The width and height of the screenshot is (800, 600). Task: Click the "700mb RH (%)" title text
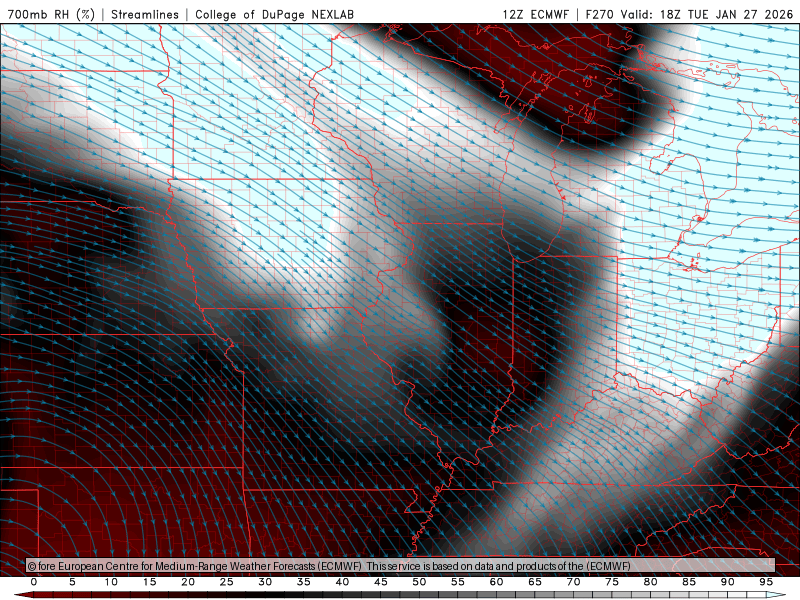(x=51, y=14)
